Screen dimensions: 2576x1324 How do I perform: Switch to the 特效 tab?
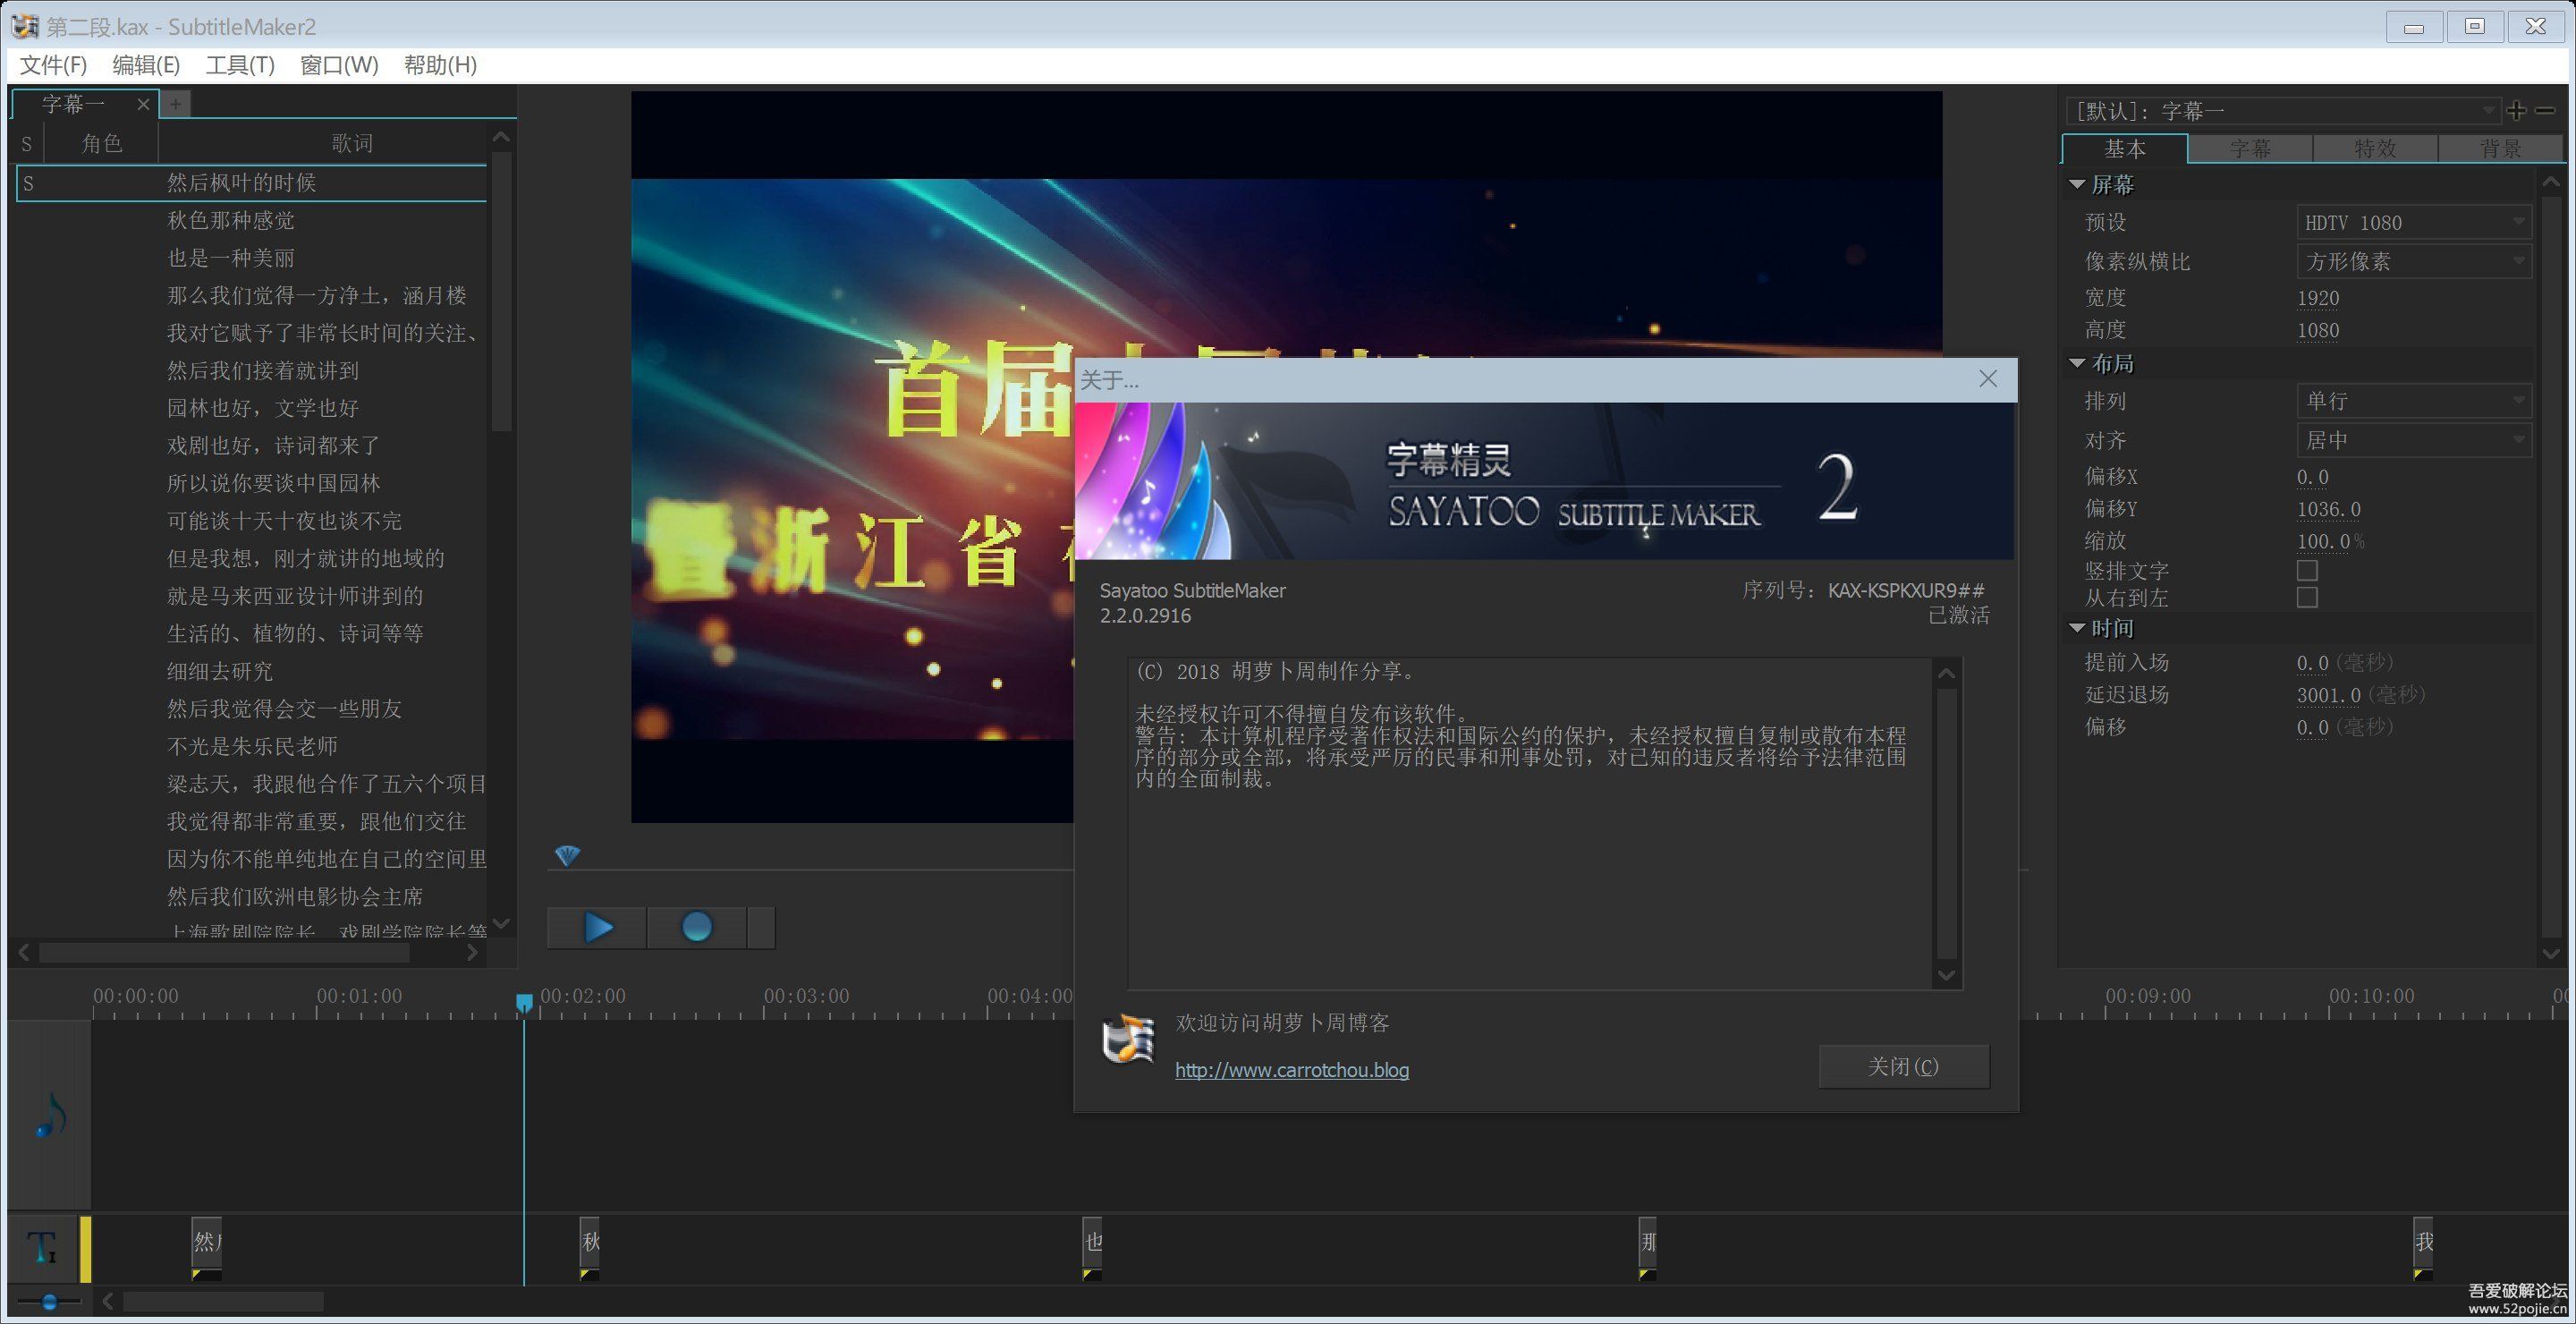[2375, 149]
